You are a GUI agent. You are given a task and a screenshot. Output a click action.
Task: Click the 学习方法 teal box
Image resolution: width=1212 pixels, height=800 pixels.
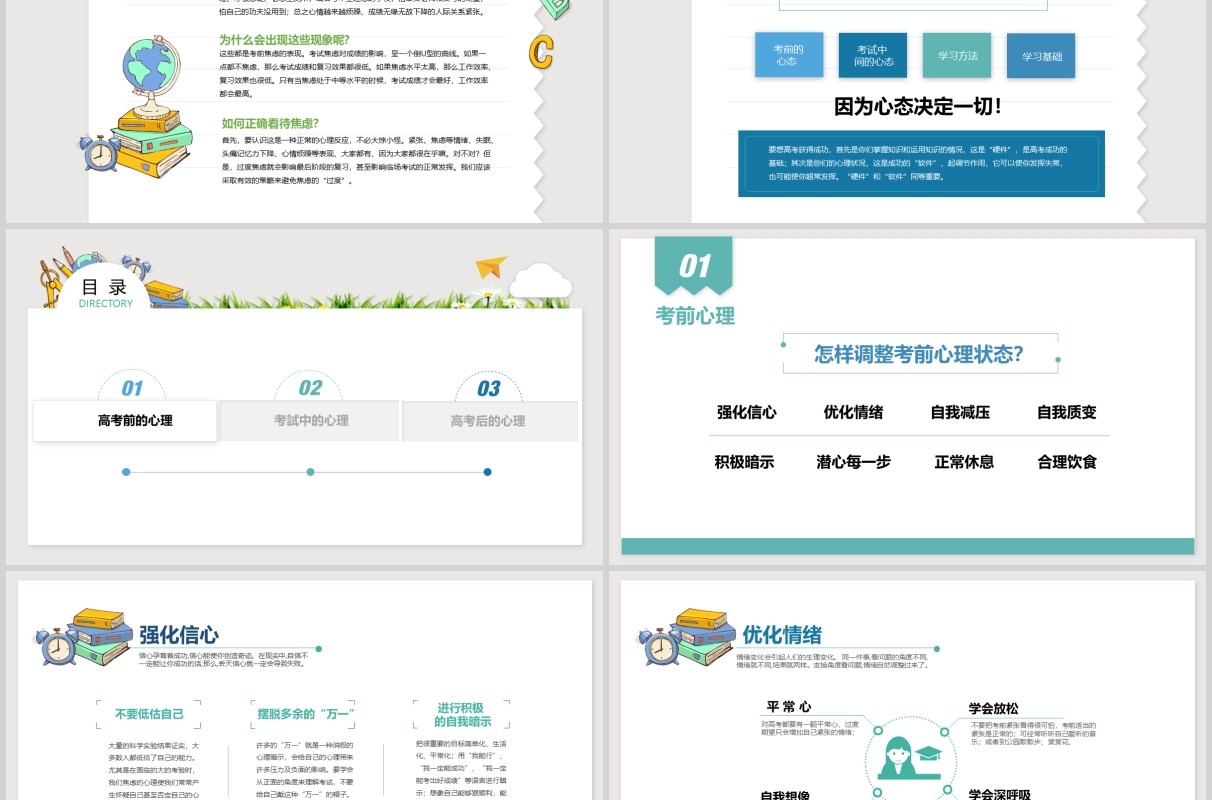[957, 55]
